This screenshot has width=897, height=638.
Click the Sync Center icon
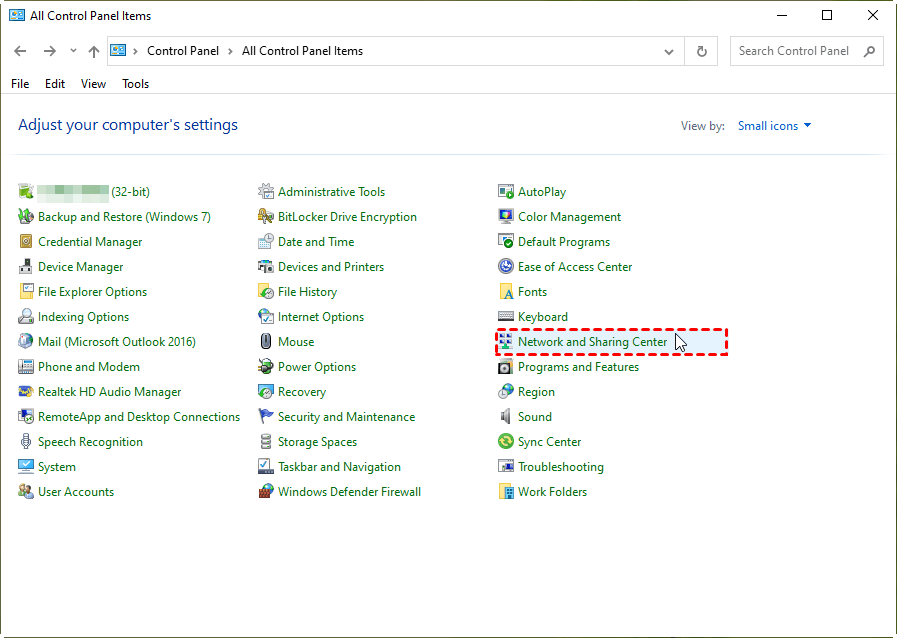[x=506, y=442]
